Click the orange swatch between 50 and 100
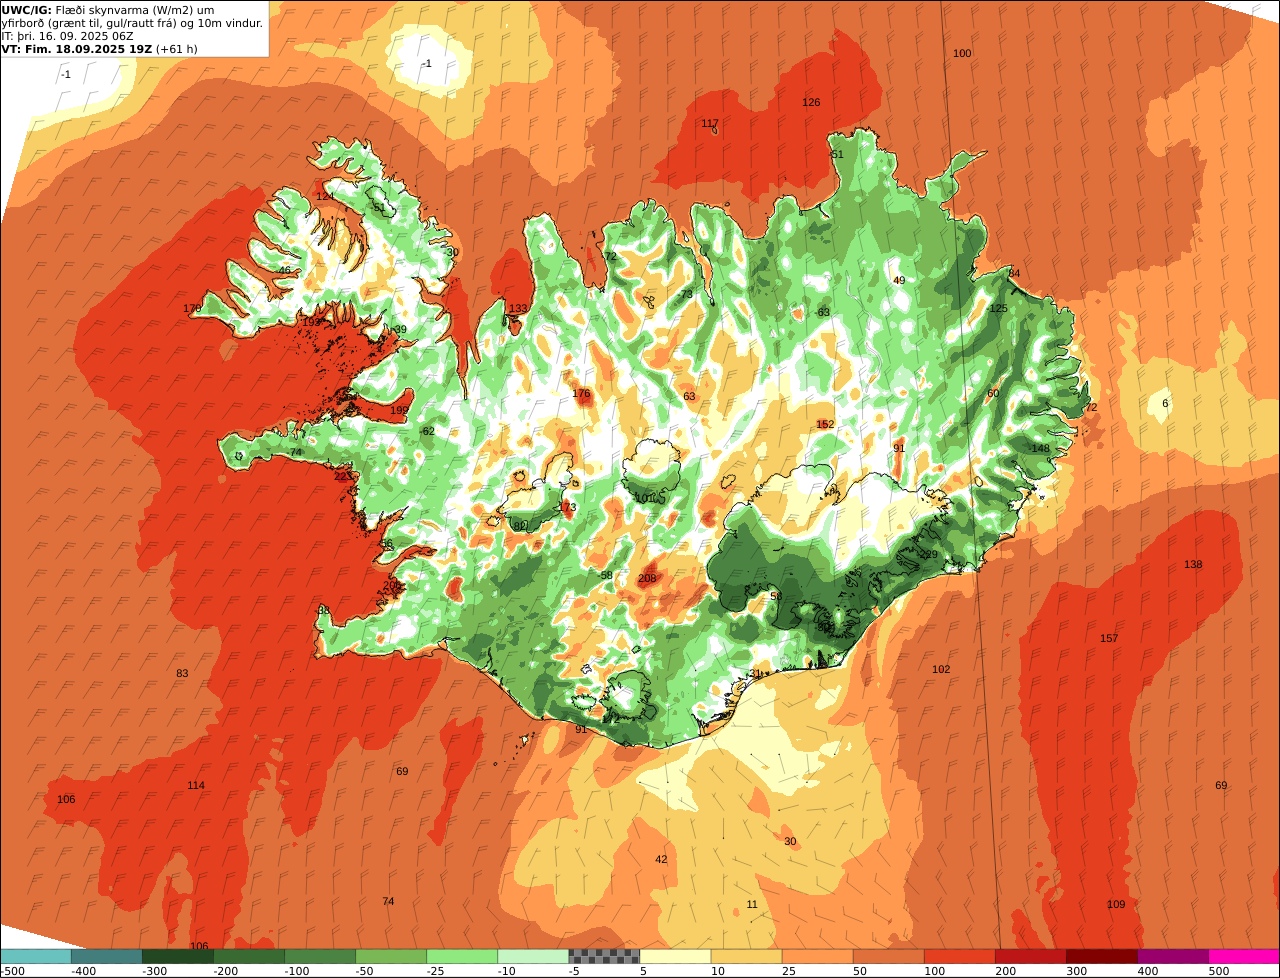The width and height of the screenshot is (1280, 978). 888,956
